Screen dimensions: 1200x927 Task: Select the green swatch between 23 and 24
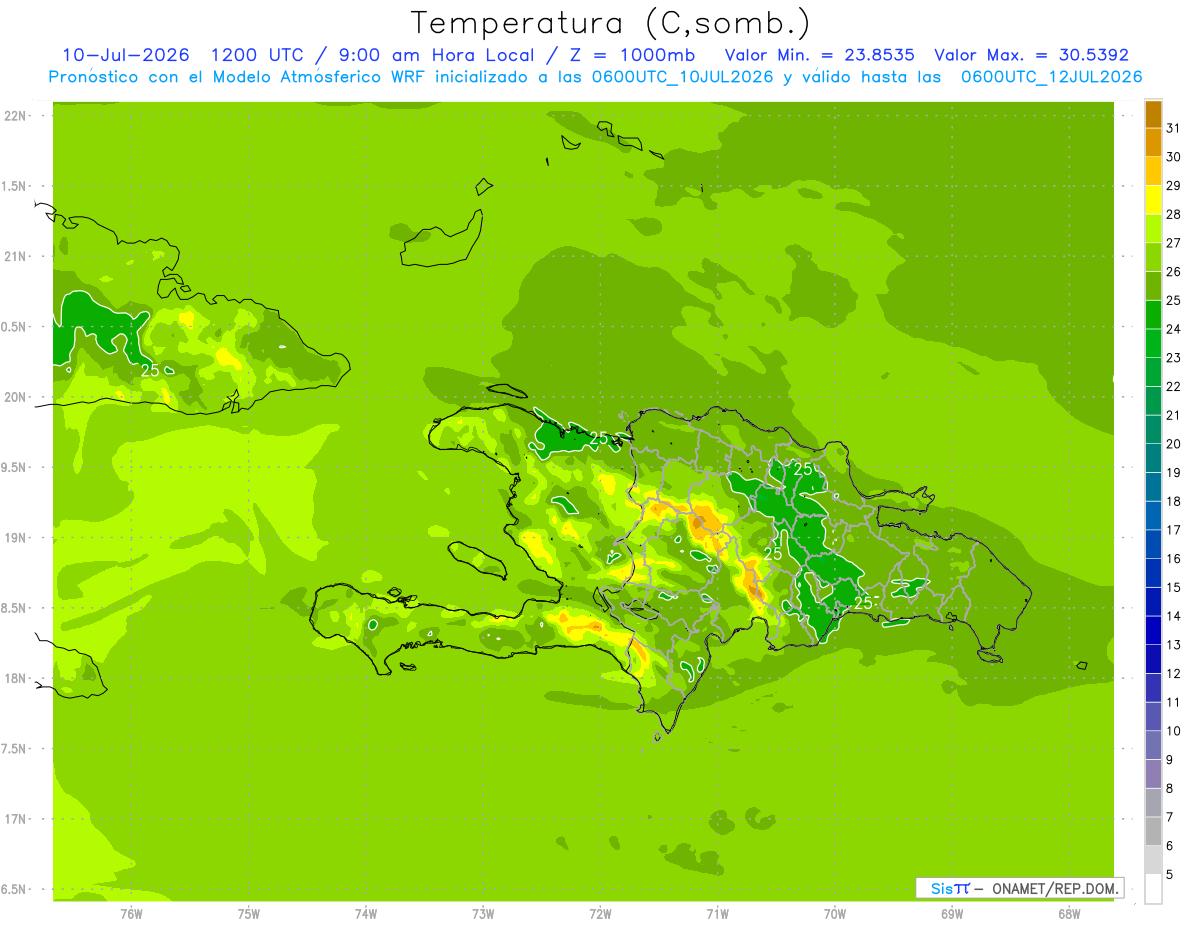point(1153,343)
